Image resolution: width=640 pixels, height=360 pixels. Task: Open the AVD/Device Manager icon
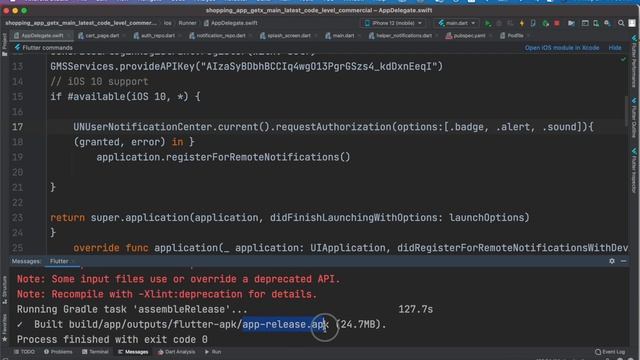(x=596, y=23)
